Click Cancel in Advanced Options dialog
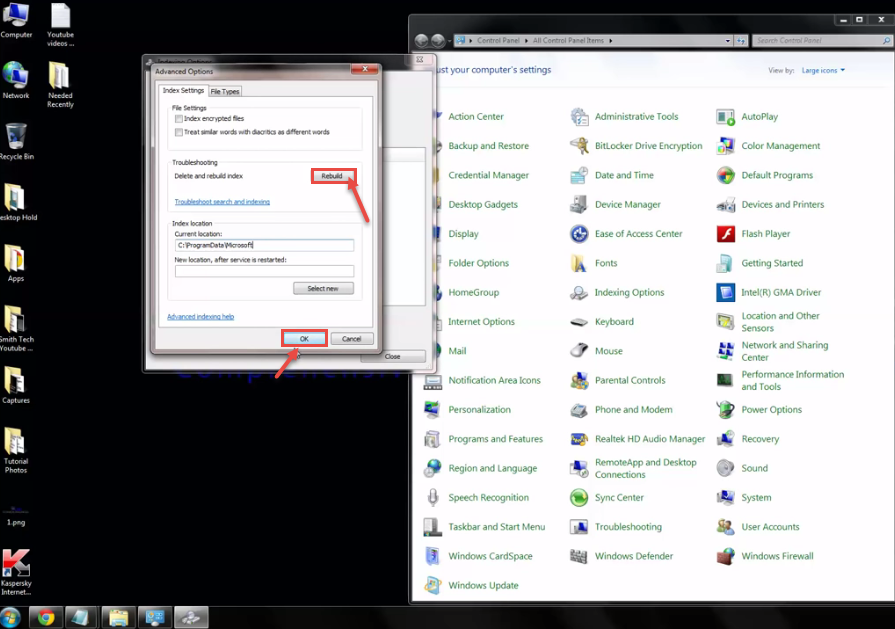The width and height of the screenshot is (895, 629). tap(352, 338)
